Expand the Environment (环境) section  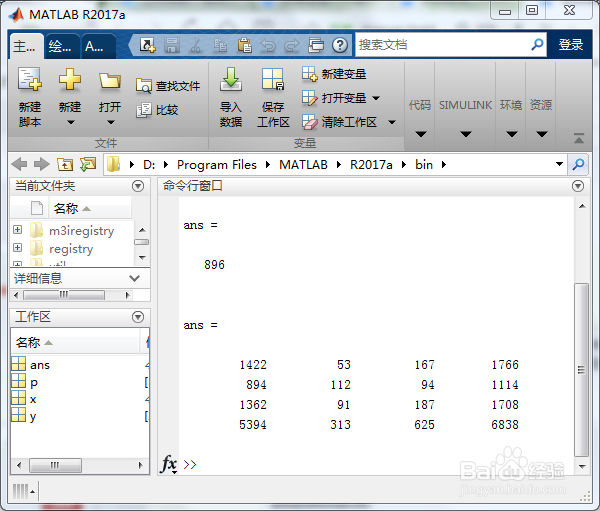pos(512,134)
